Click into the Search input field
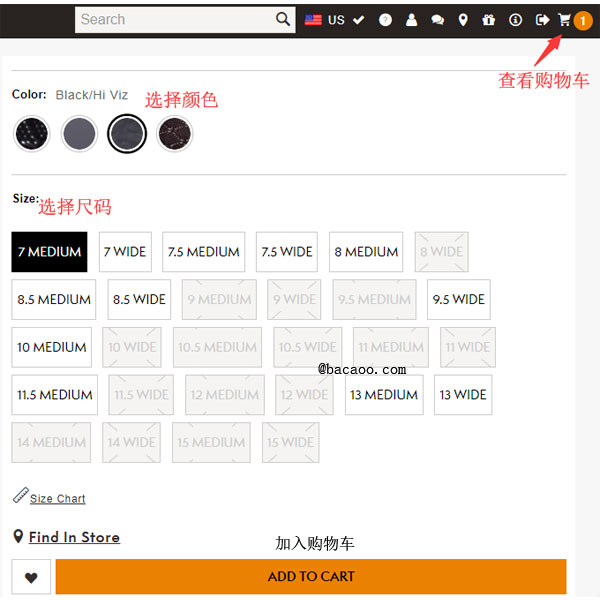The image size is (600, 600). 175,20
